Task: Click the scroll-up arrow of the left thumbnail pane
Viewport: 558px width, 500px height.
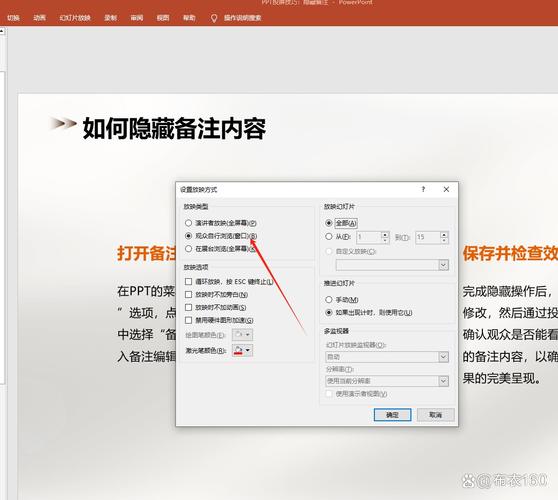Action: pos(2,31)
